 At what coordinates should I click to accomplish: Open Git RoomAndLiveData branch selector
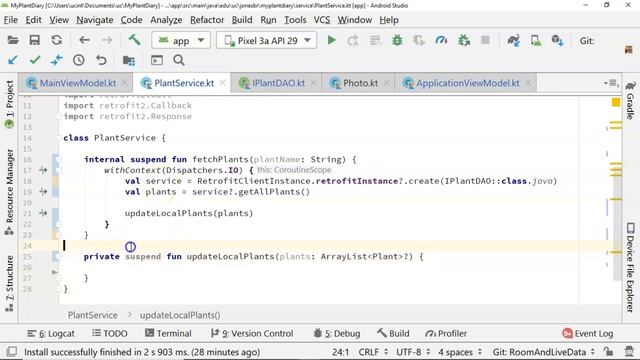click(x=543, y=352)
